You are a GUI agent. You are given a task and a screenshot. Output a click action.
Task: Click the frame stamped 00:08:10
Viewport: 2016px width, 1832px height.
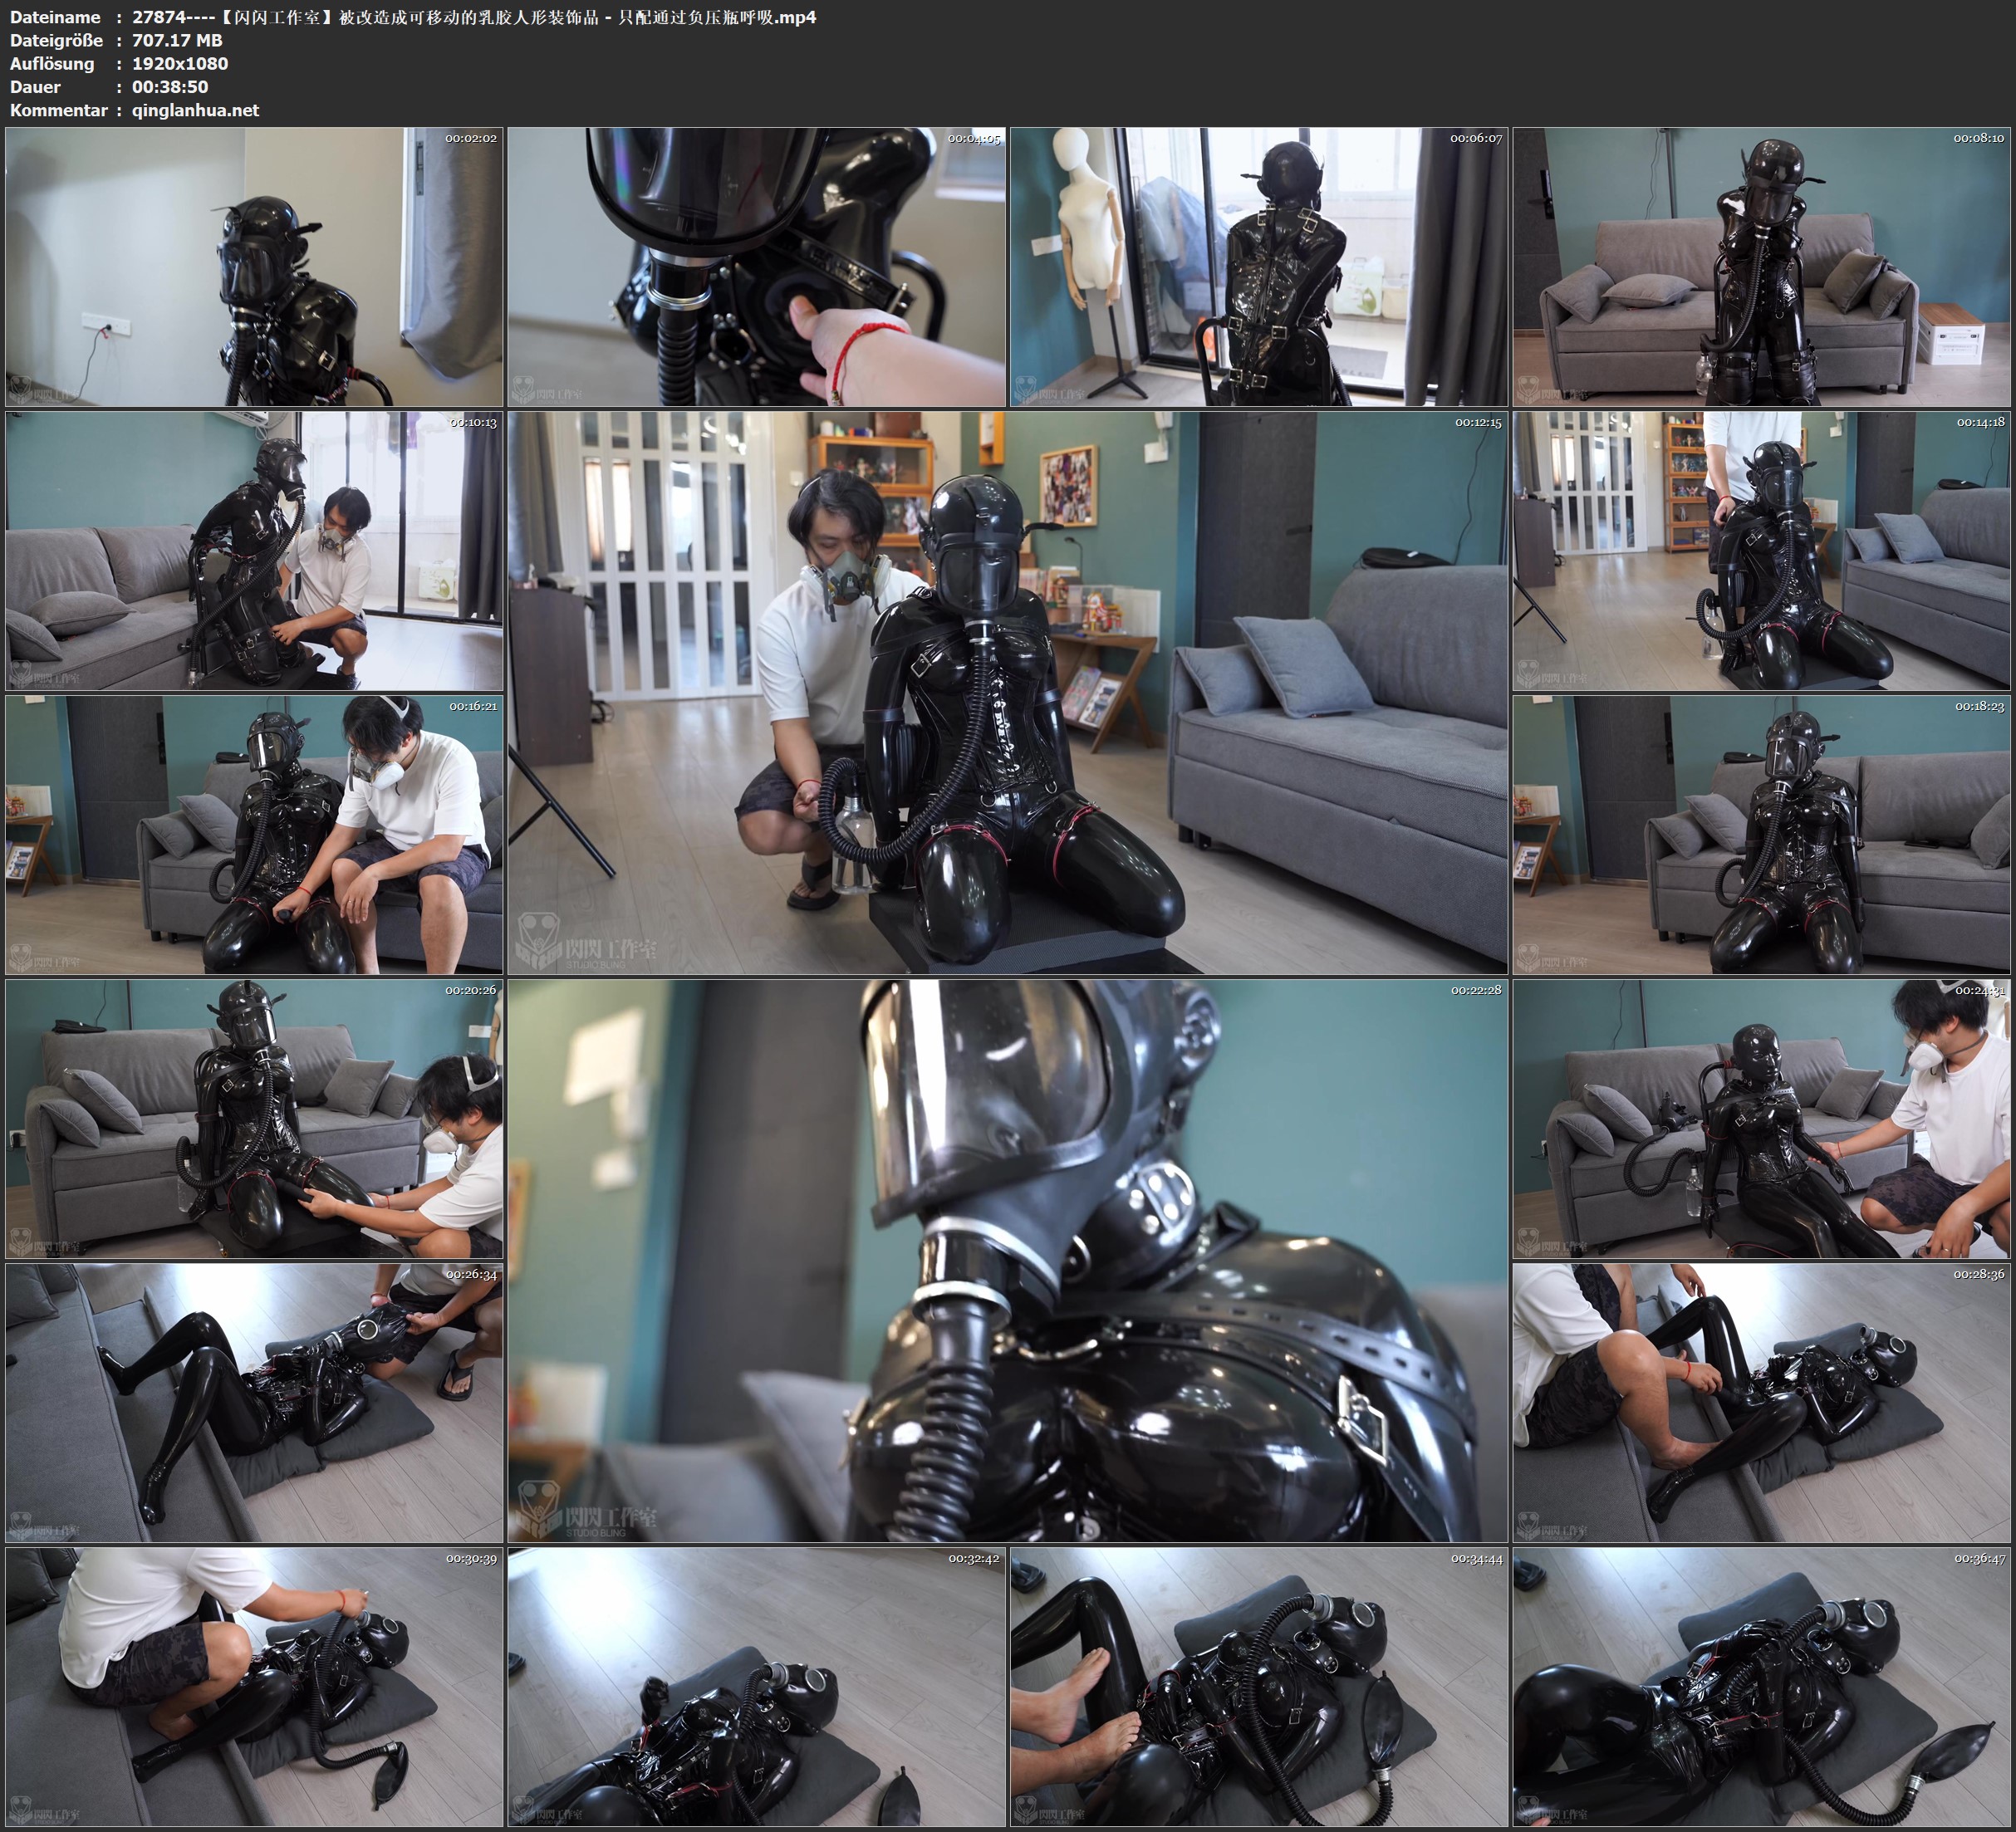coord(1762,266)
